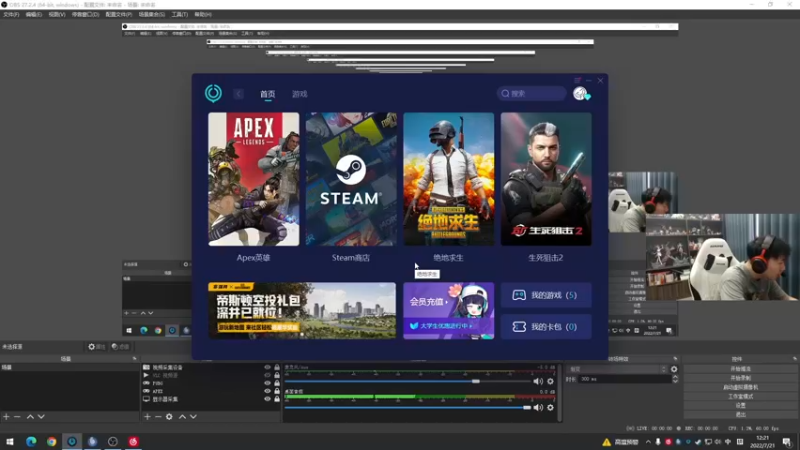The height and width of the screenshot is (450, 800).
Task: Open the Steam商店 card
Action: [351, 179]
